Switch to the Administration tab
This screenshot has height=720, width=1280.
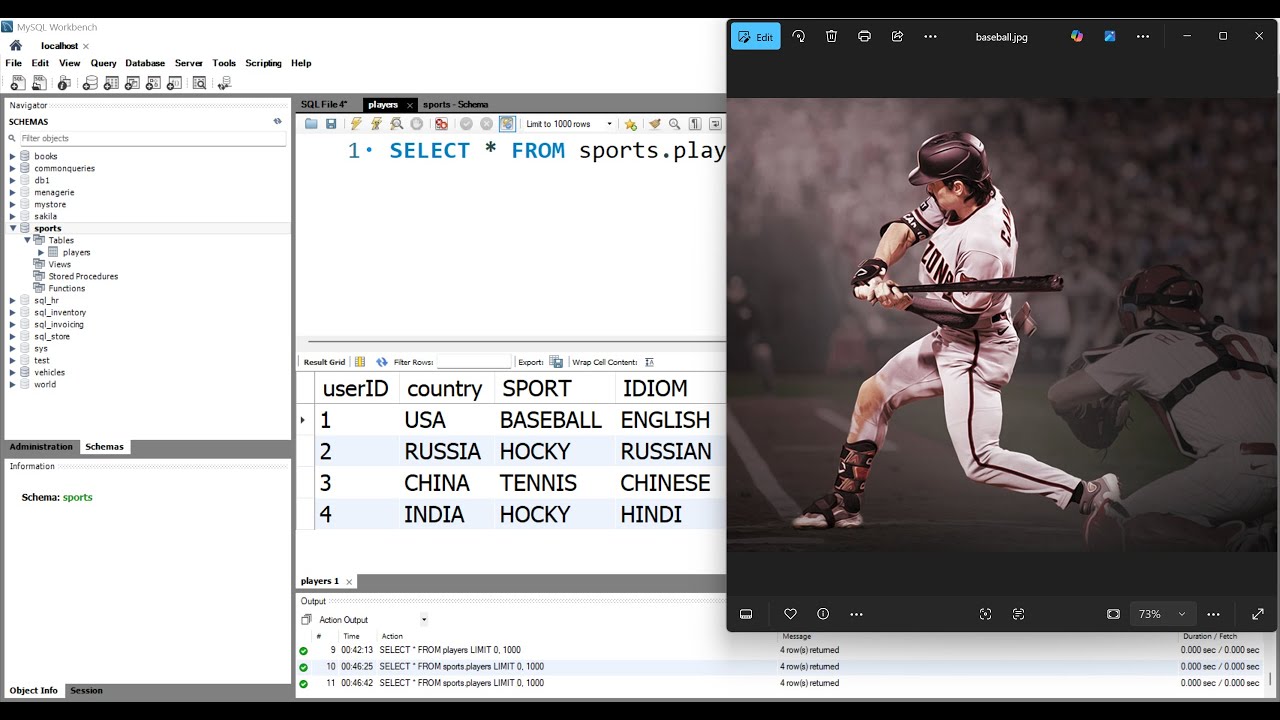click(x=41, y=447)
